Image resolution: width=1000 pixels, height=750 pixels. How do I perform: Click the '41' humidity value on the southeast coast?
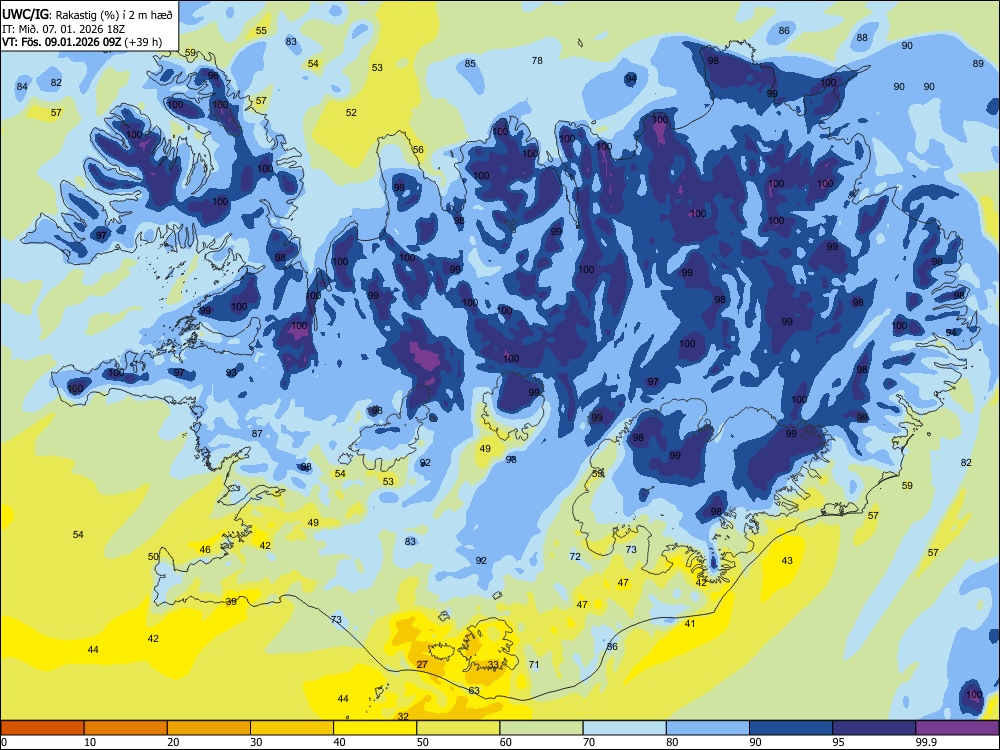(x=690, y=624)
